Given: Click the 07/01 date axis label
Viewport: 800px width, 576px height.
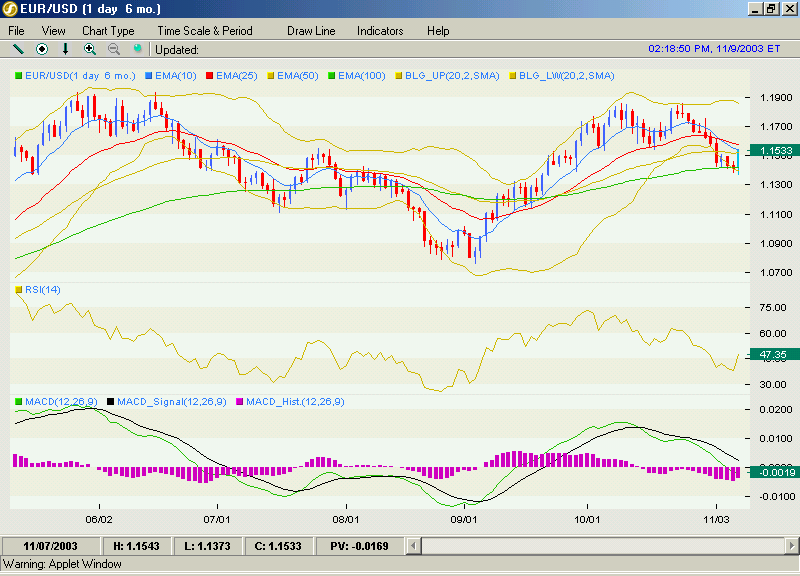Looking at the screenshot, I should (x=217, y=520).
